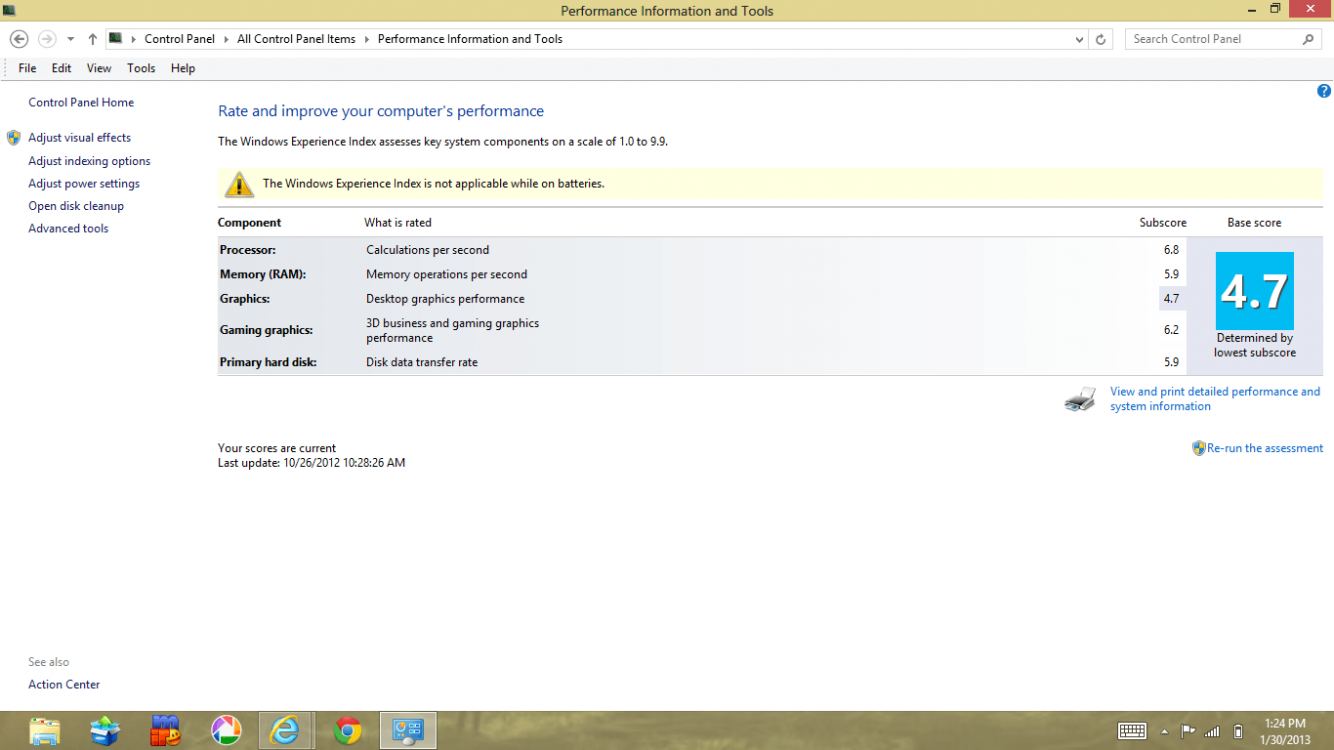This screenshot has width=1334, height=750.
Task: View and print detailed performance information
Action: (1215, 399)
